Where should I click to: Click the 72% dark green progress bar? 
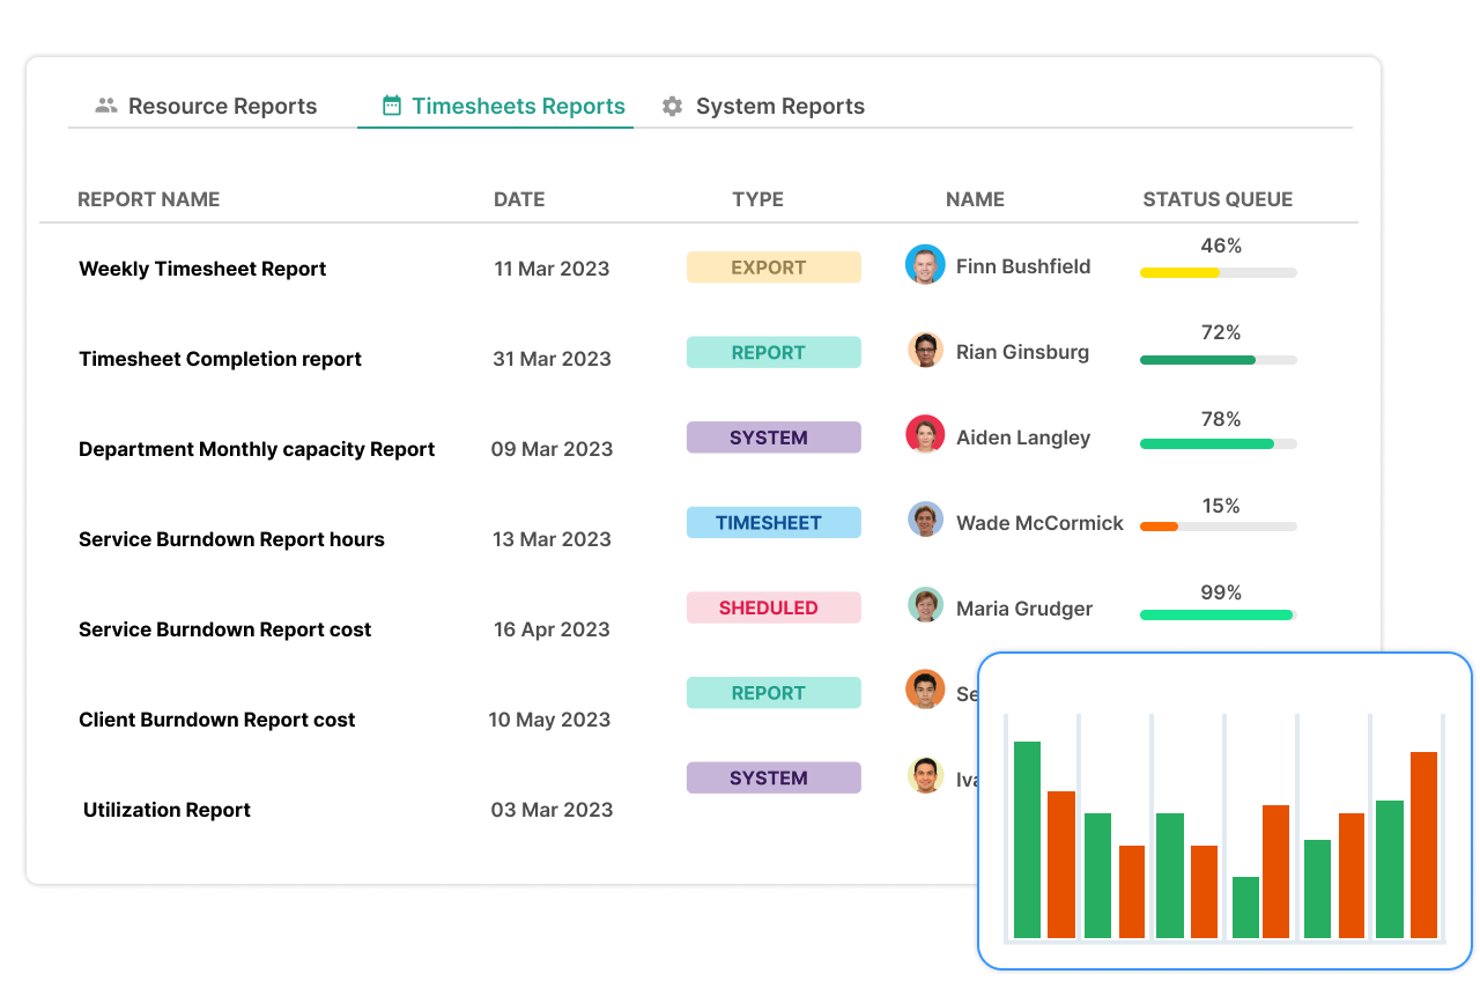(x=1218, y=360)
